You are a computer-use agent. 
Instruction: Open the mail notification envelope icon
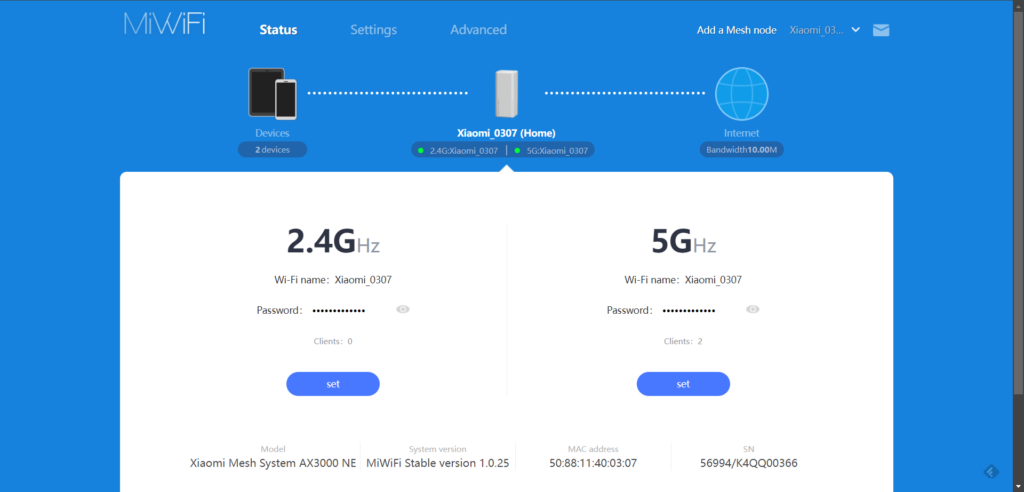881,30
